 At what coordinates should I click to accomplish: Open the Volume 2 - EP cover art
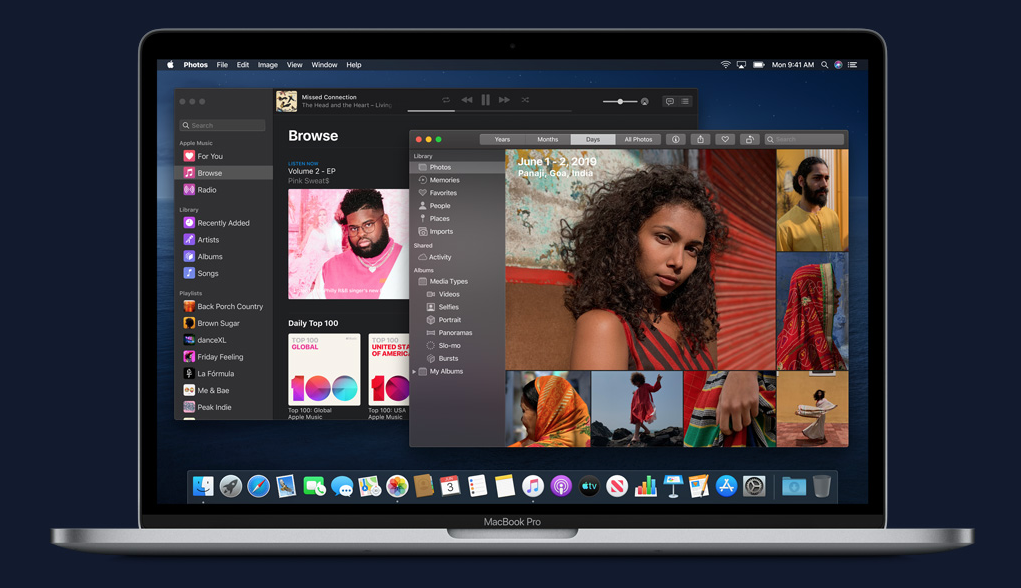[x=348, y=244]
